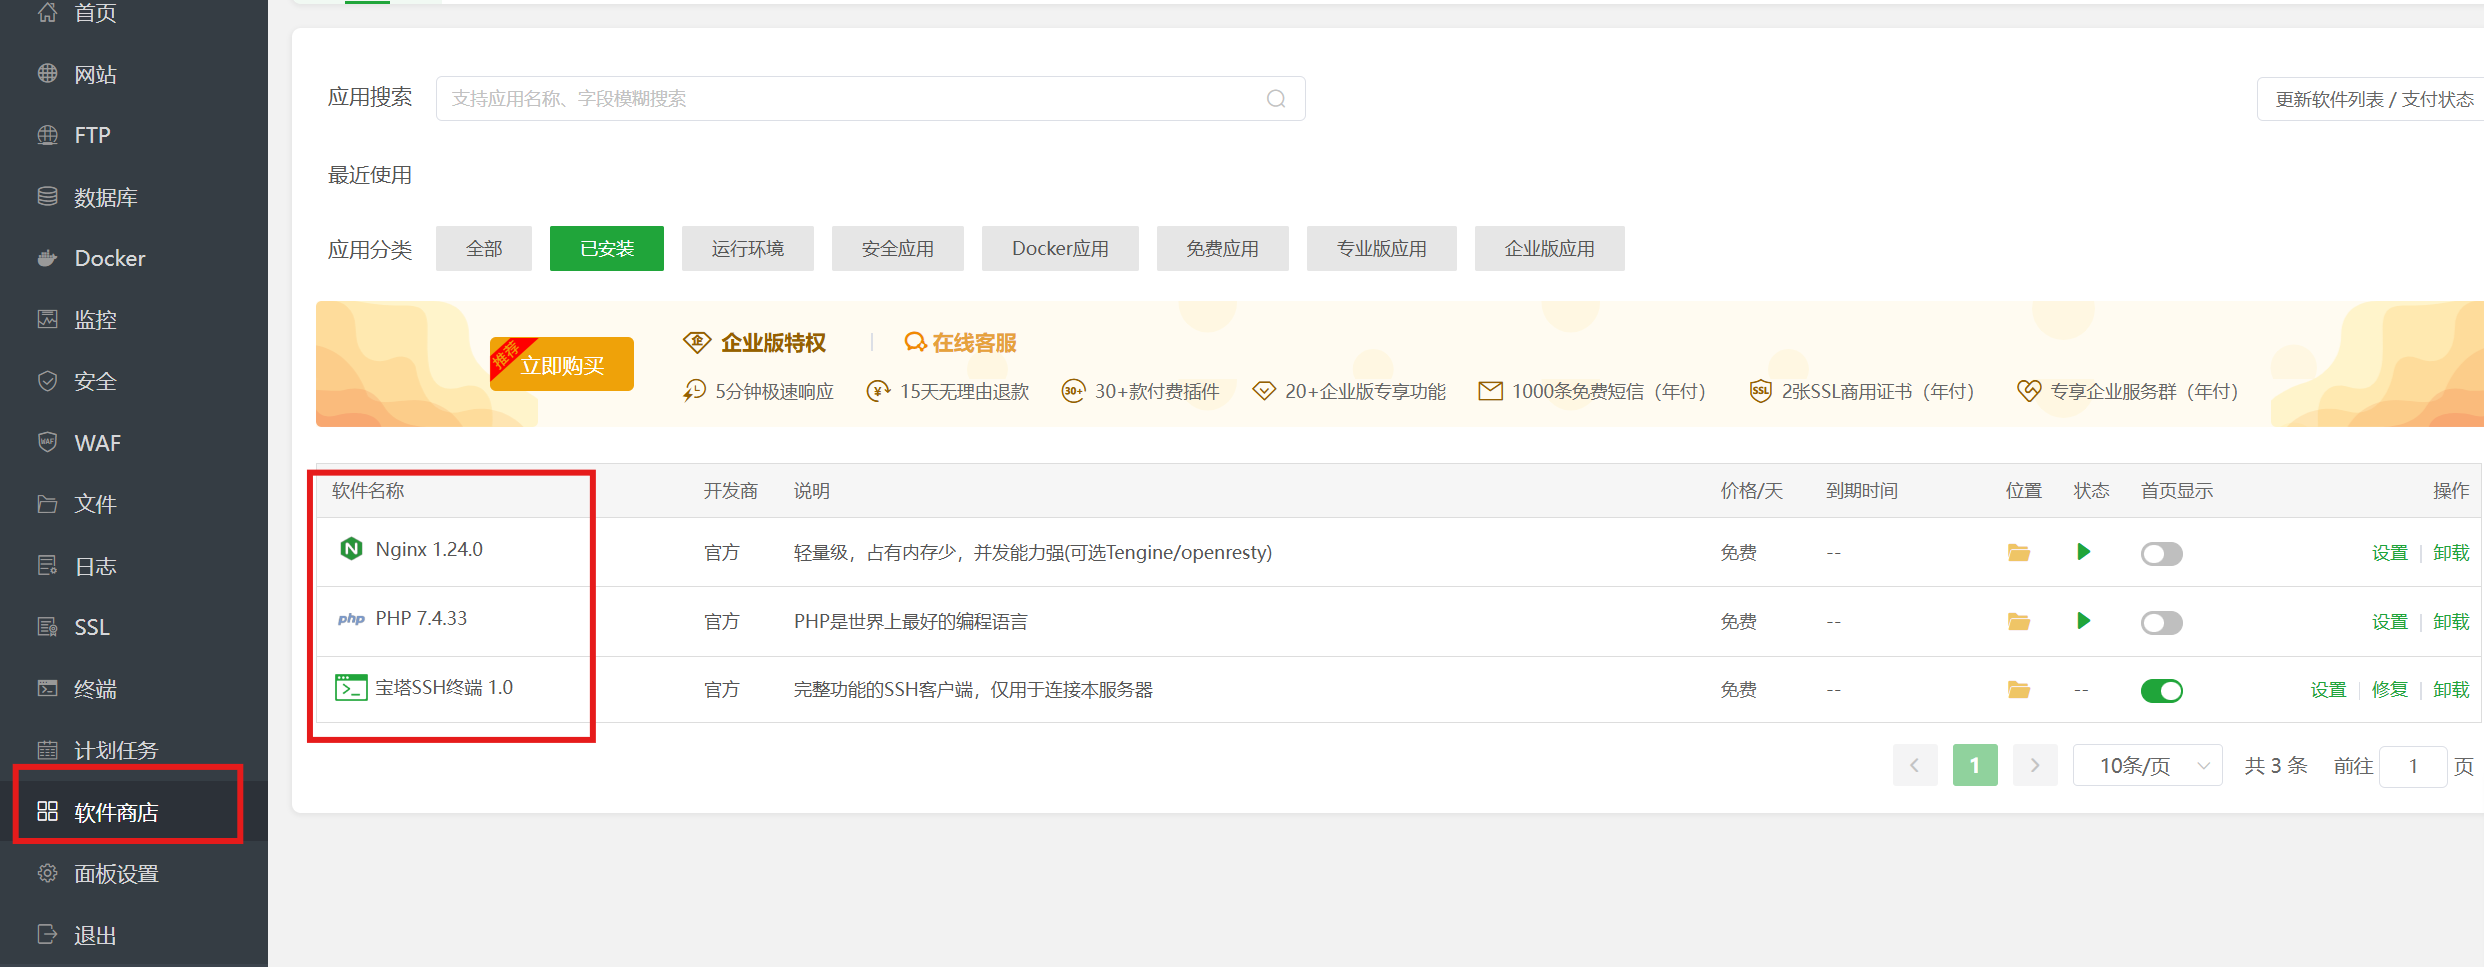Image resolution: width=2484 pixels, height=967 pixels.
Task: Click 卸载 link for PHP 7.4.33
Action: pyautogui.click(x=2451, y=622)
